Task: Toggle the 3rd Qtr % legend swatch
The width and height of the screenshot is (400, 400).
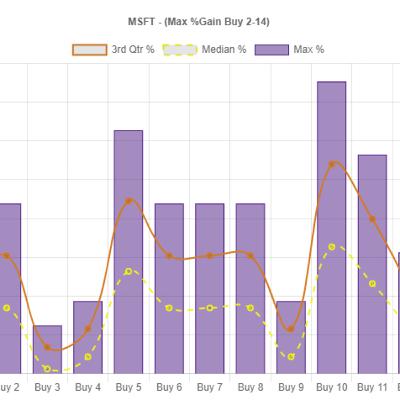Action: 90,50
